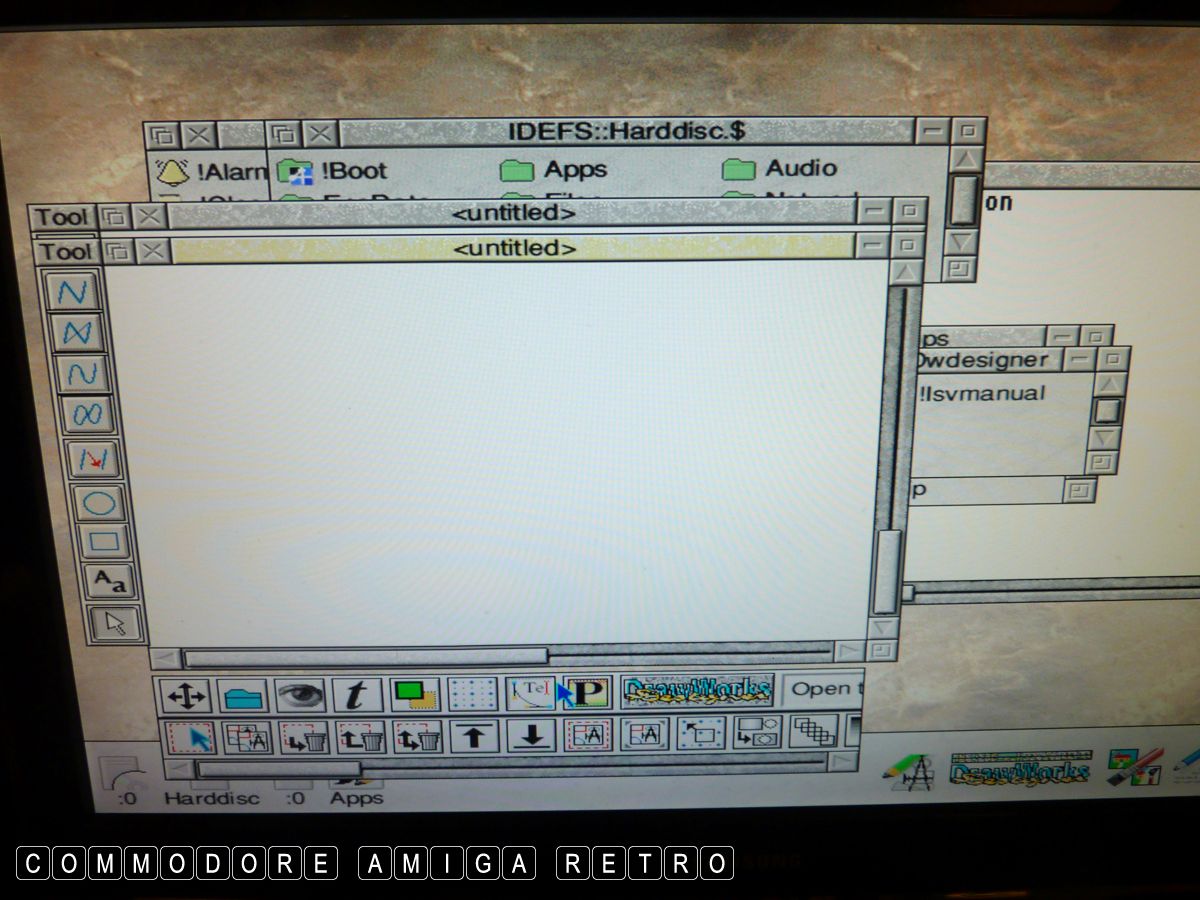Open the Audio folder
The width and height of the screenshot is (1200, 900).
point(779,169)
